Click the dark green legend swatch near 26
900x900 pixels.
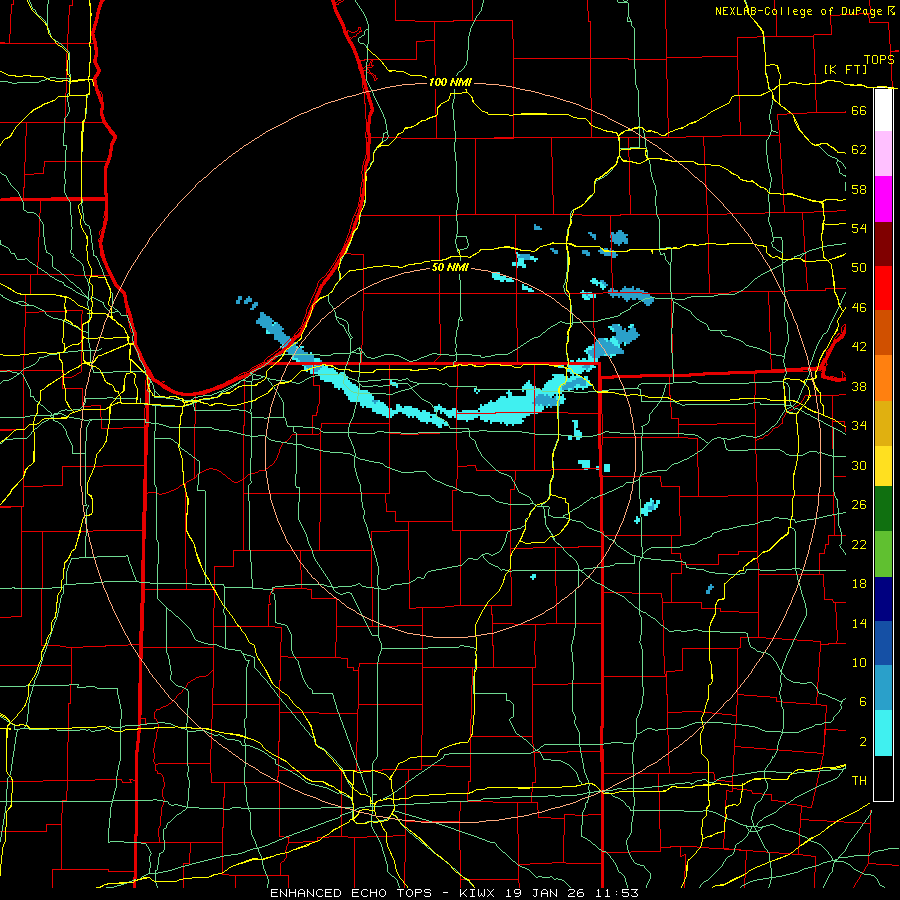pos(883,509)
